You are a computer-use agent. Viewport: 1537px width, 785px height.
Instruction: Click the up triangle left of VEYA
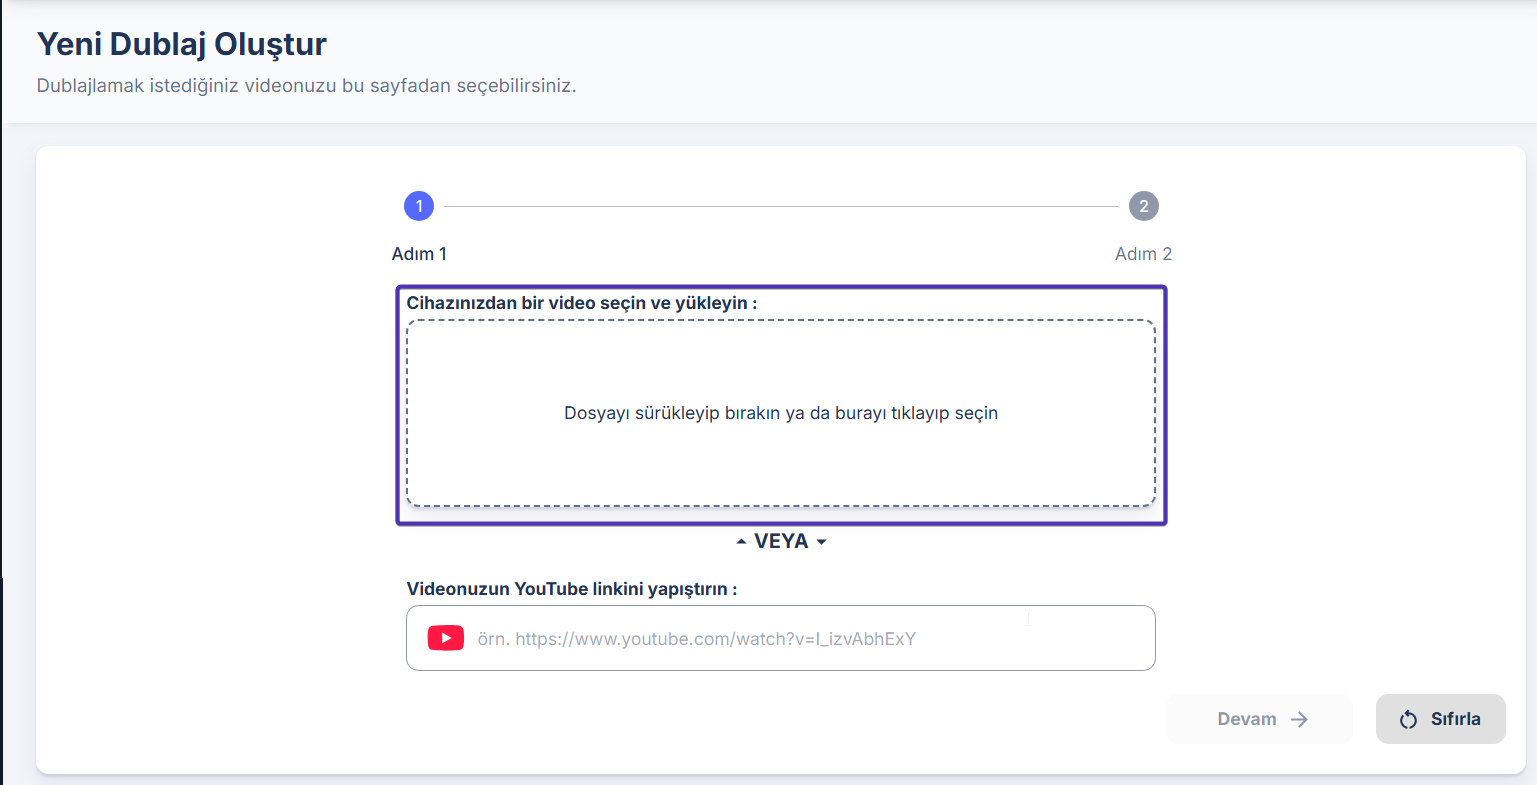pos(741,542)
